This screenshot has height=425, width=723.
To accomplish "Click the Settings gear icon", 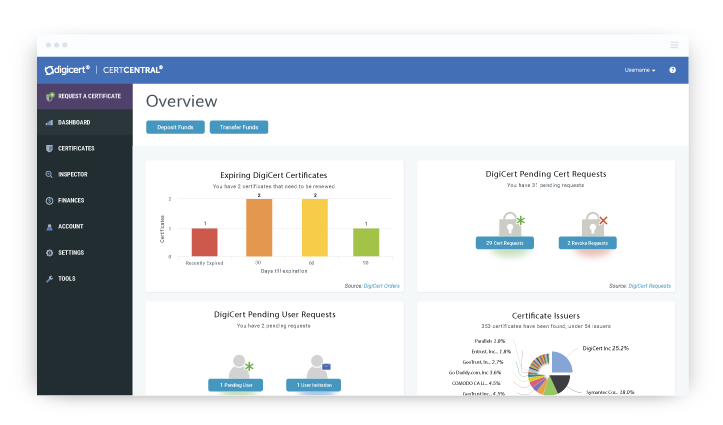I will click(49, 252).
